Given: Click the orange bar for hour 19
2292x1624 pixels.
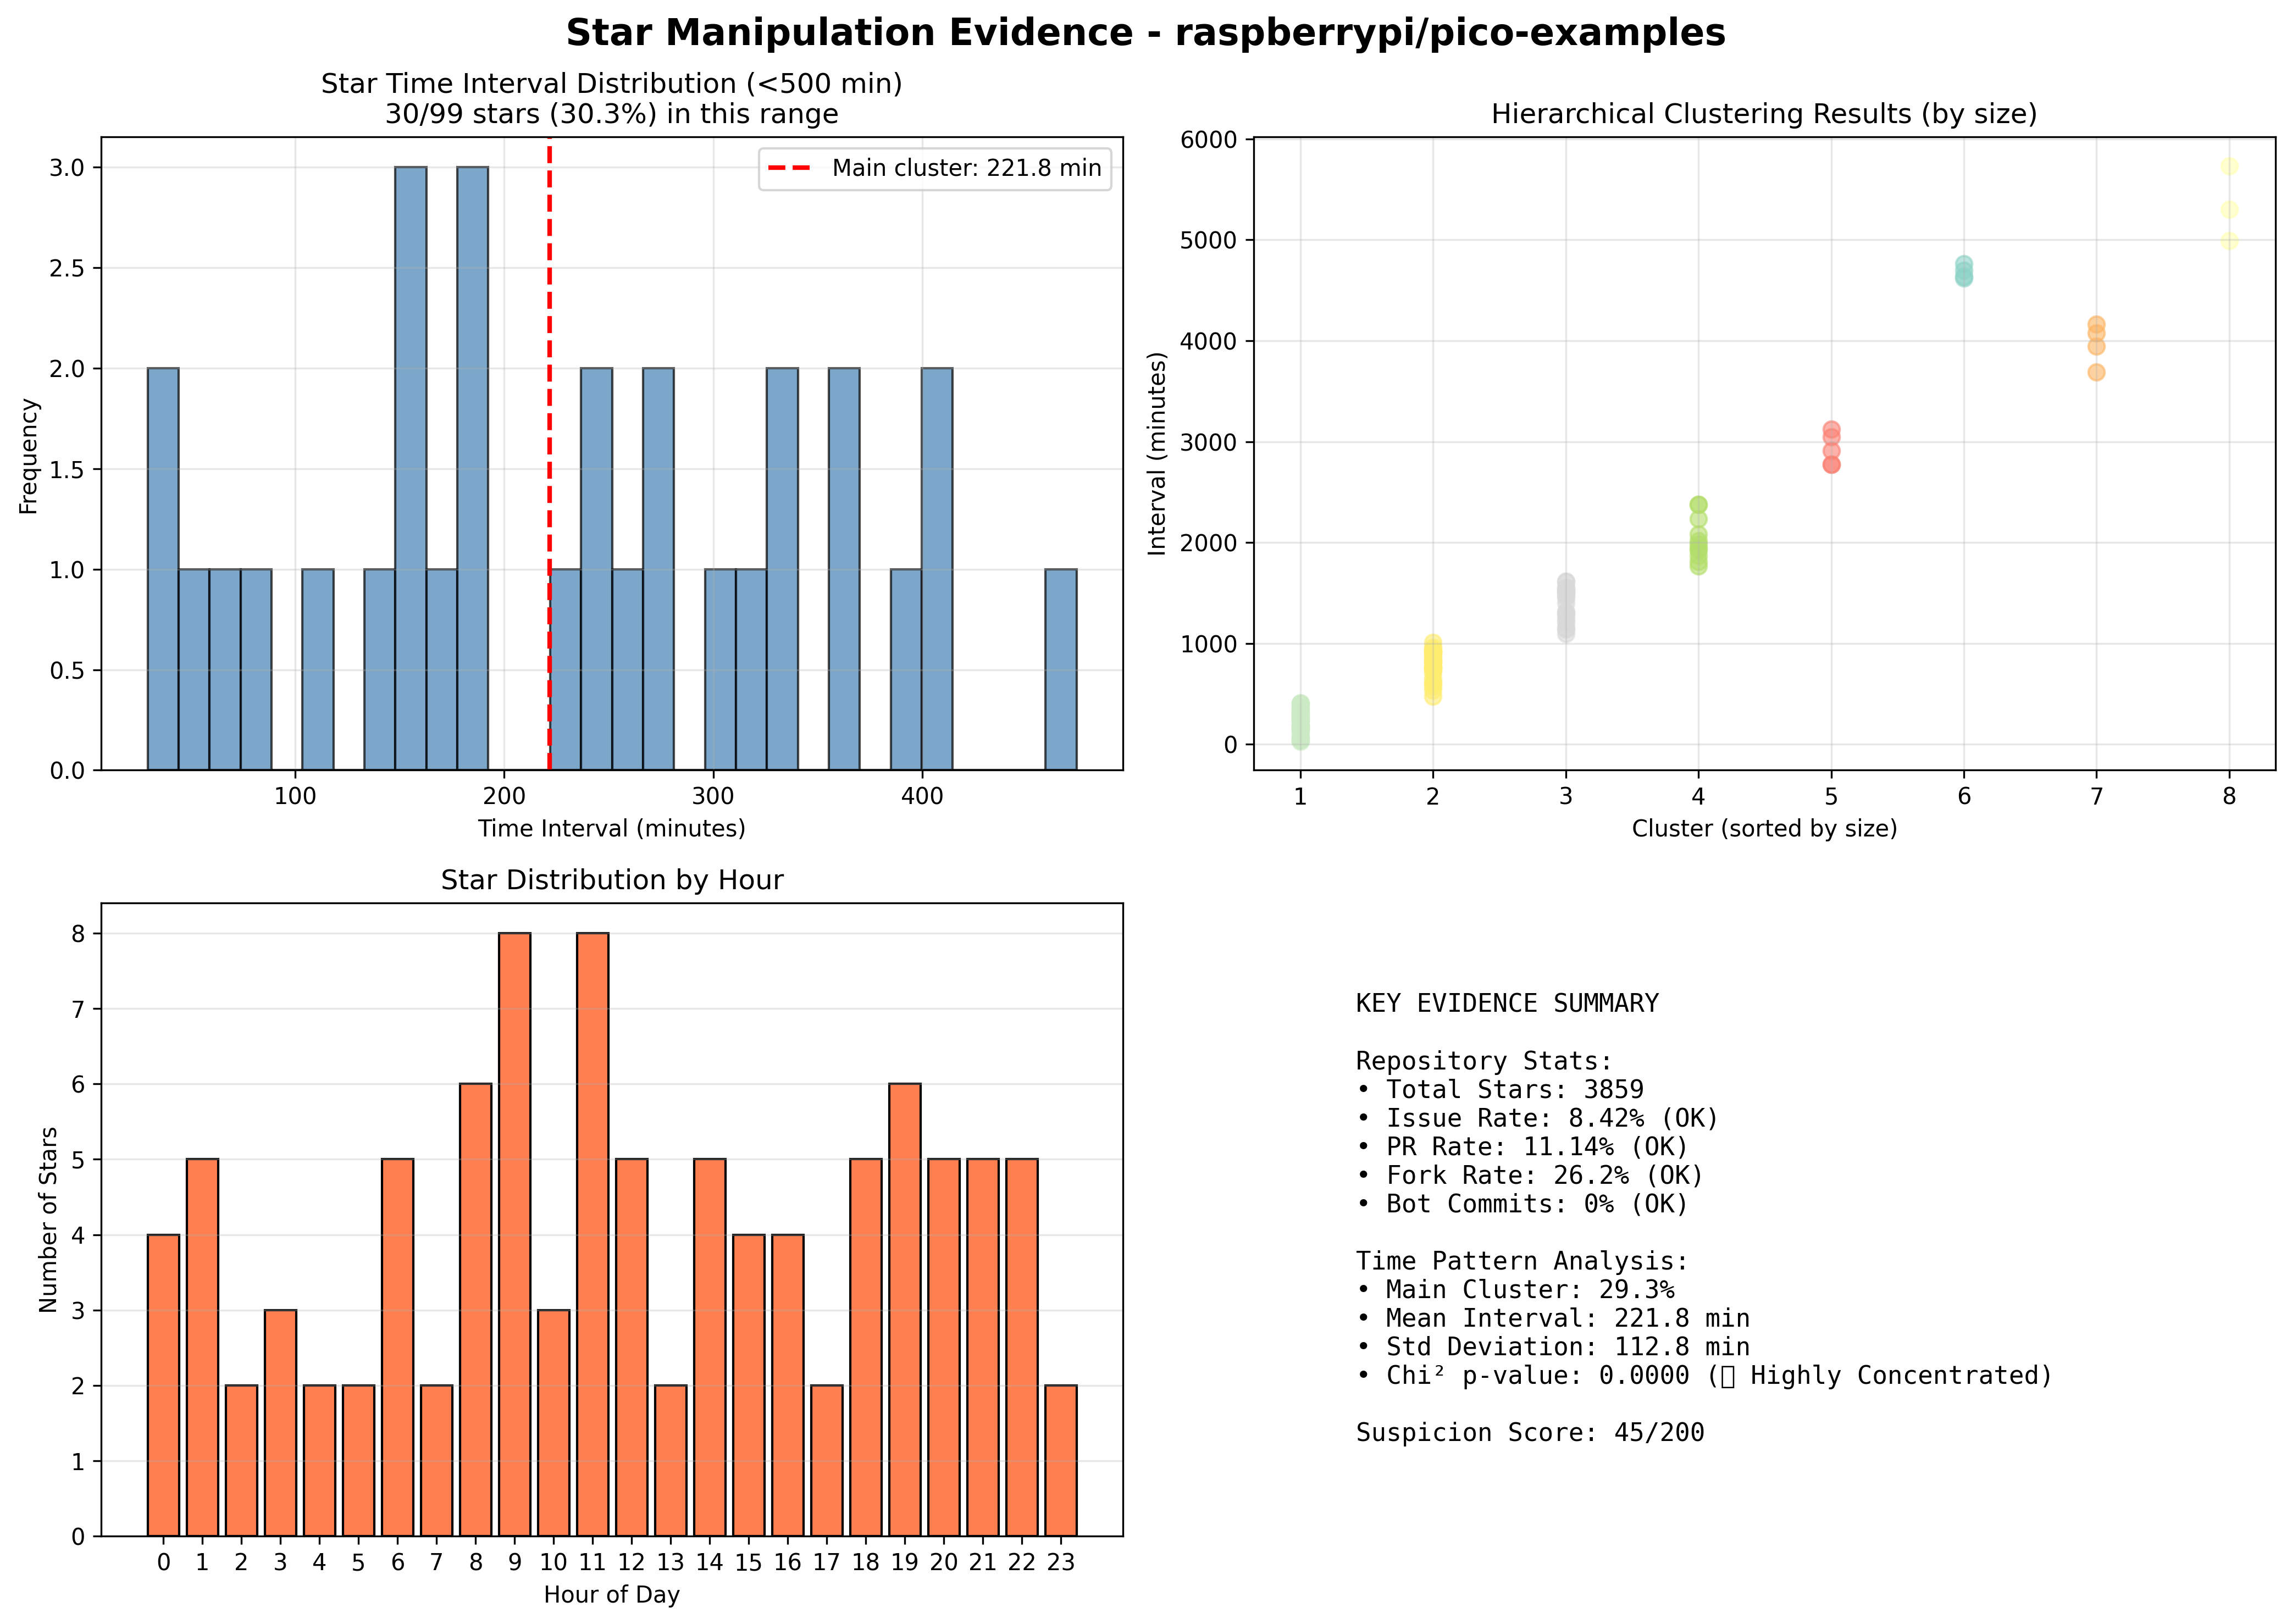Looking at the screenshot, I should coord(905,1310).
